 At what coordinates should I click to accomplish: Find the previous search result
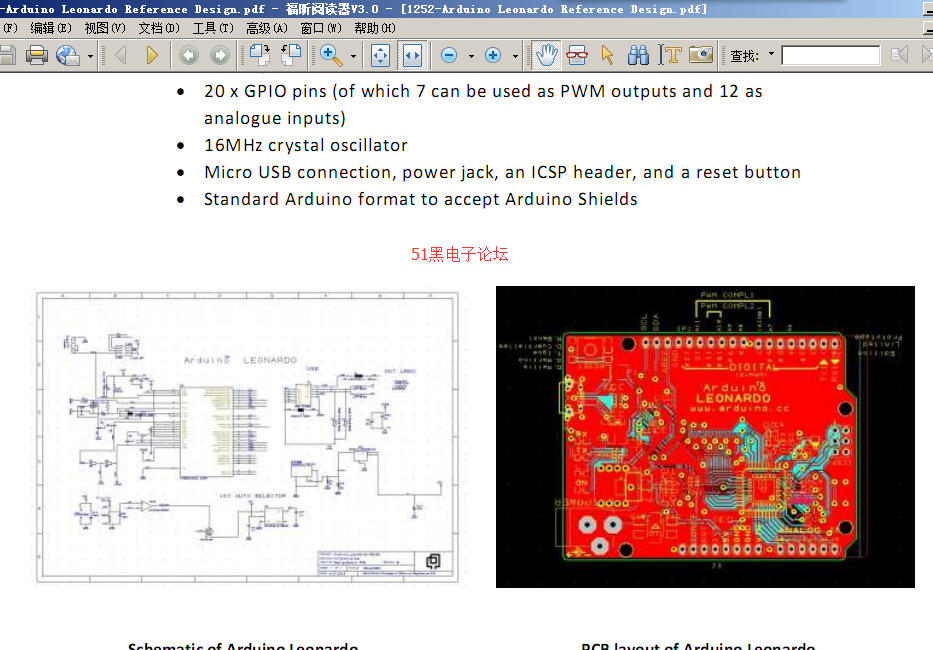(900, 55)
